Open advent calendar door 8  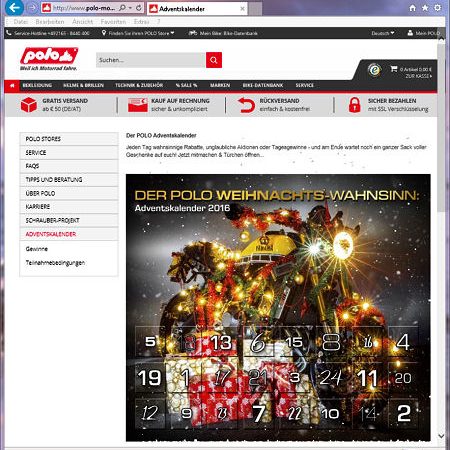point(331,342)
